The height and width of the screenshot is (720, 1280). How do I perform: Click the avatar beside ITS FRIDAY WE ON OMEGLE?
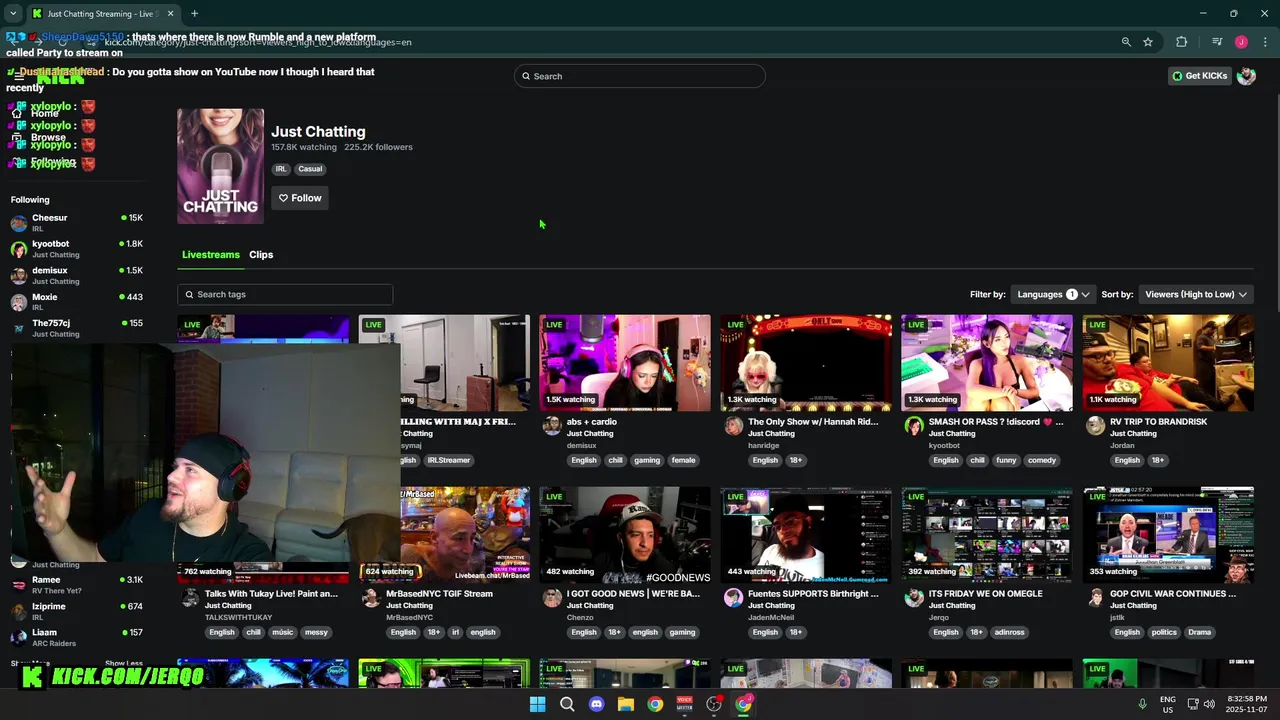(914, 598)
